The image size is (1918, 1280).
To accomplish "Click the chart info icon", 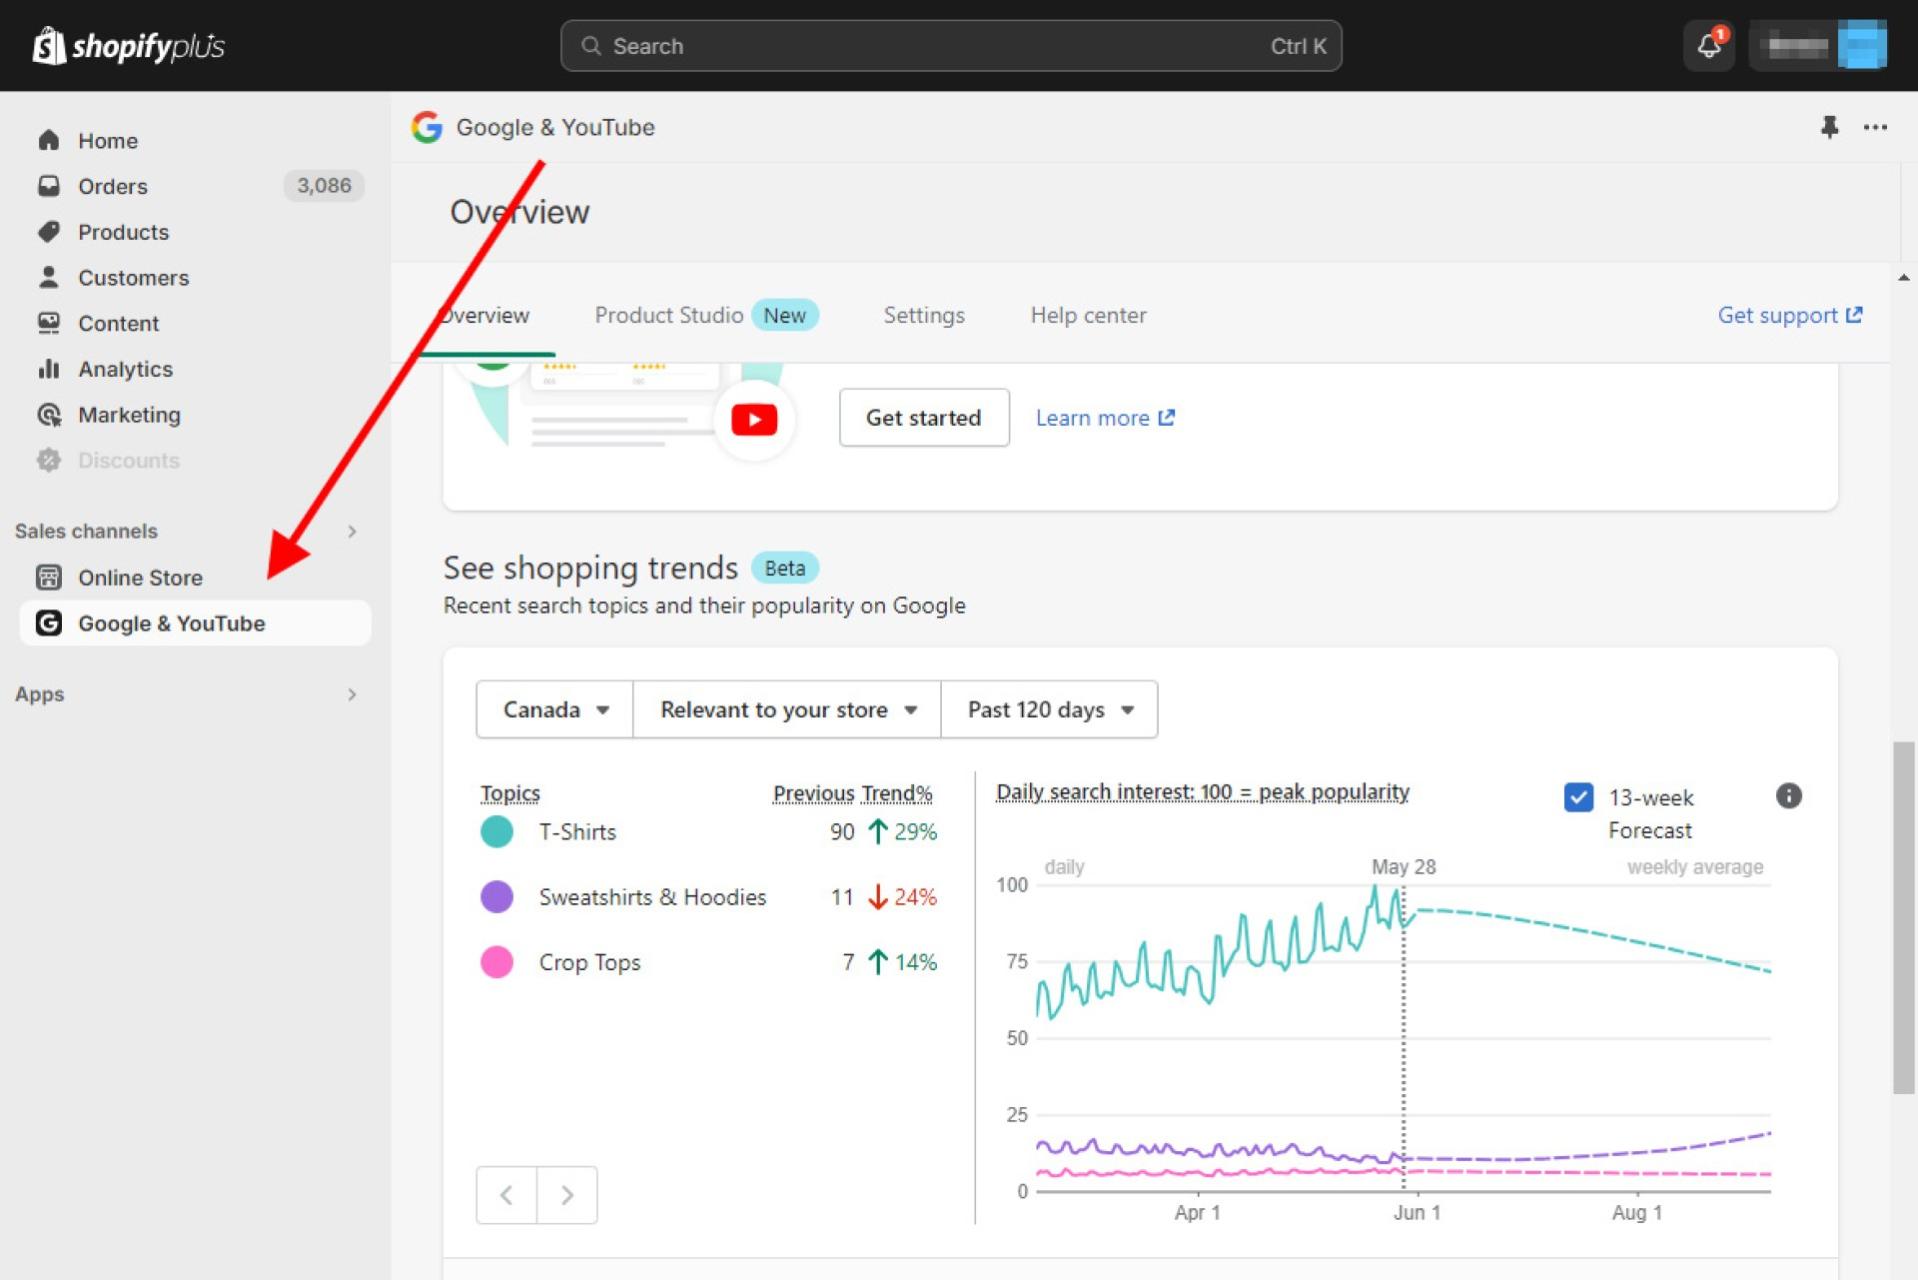I will 1788,796.
